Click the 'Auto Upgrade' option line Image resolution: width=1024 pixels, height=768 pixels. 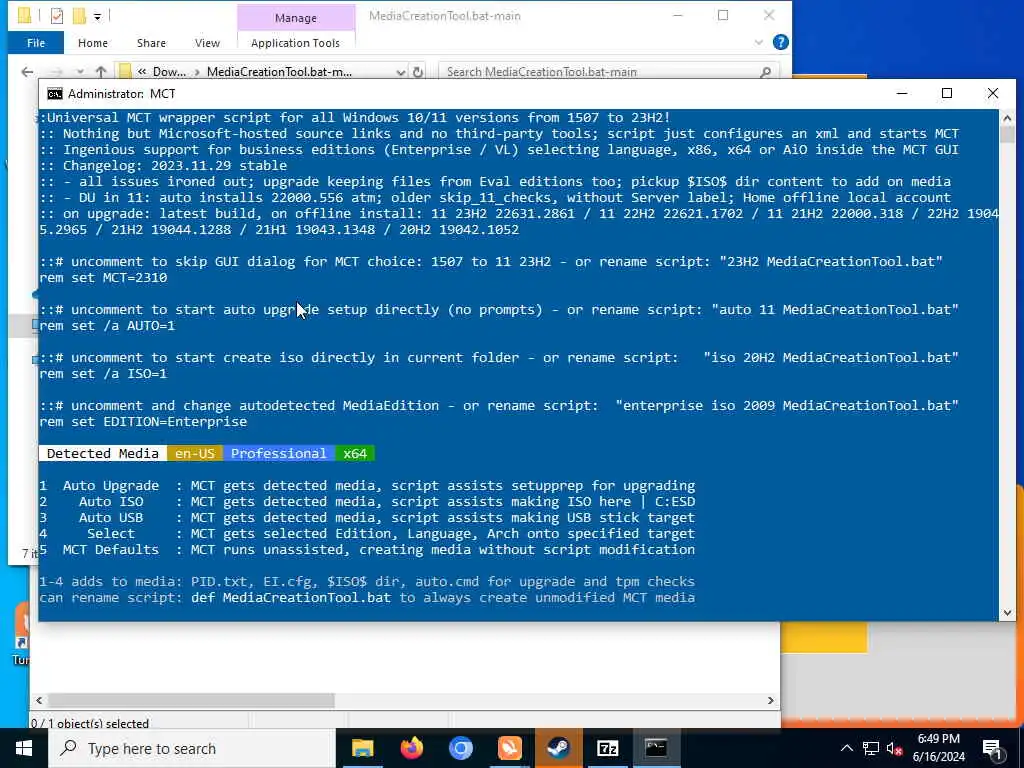(367, 486)
